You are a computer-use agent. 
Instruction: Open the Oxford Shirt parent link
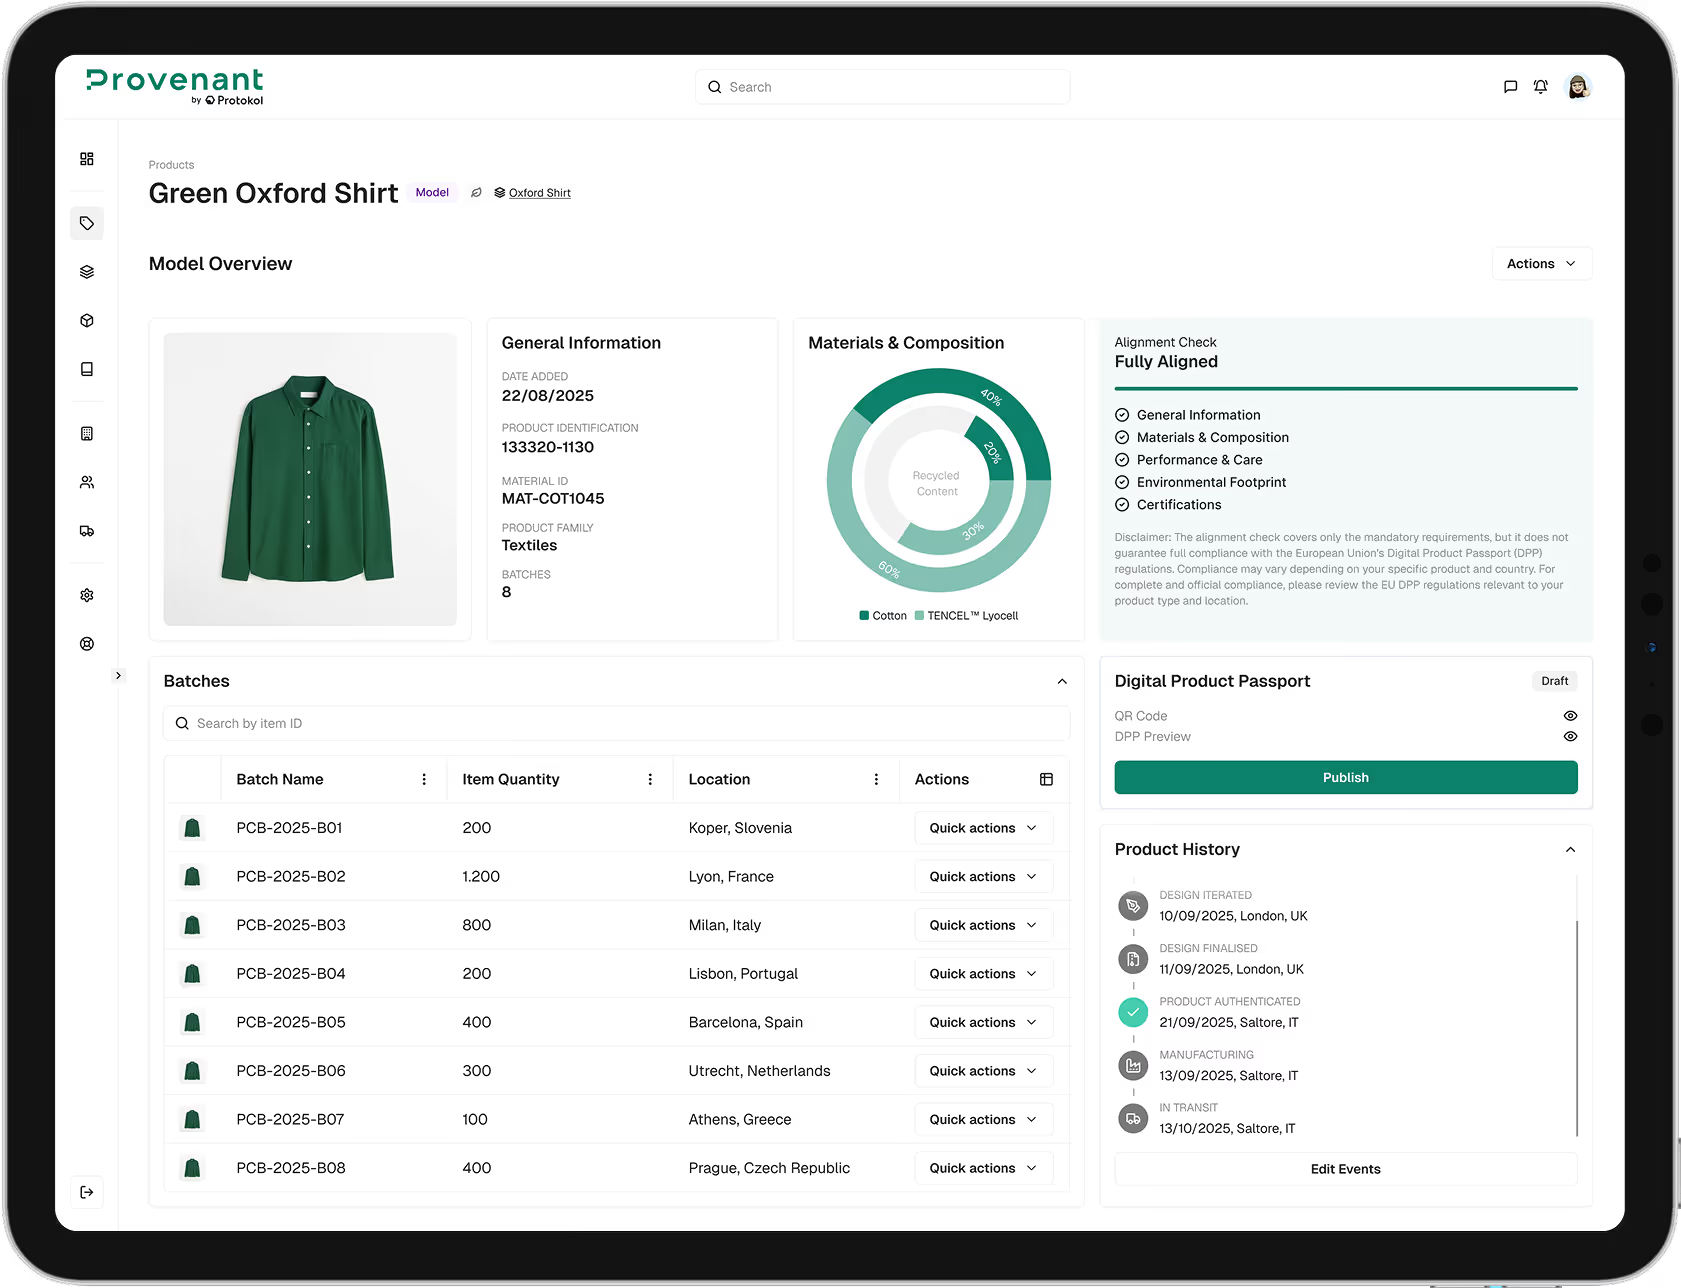coord(539,192)
